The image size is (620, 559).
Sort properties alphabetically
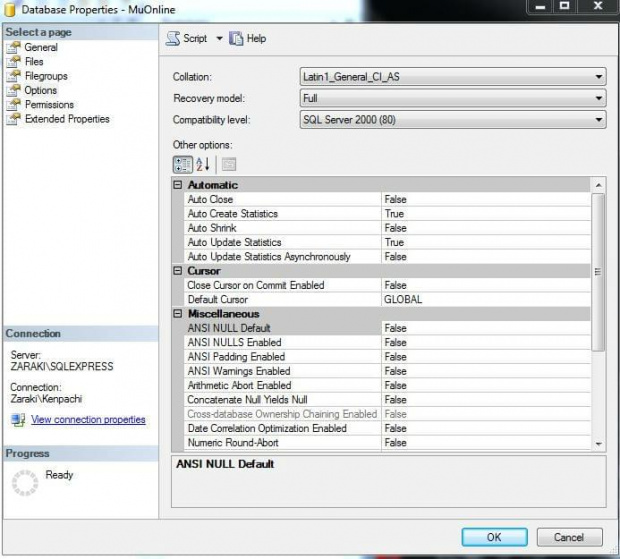(203, 165)
